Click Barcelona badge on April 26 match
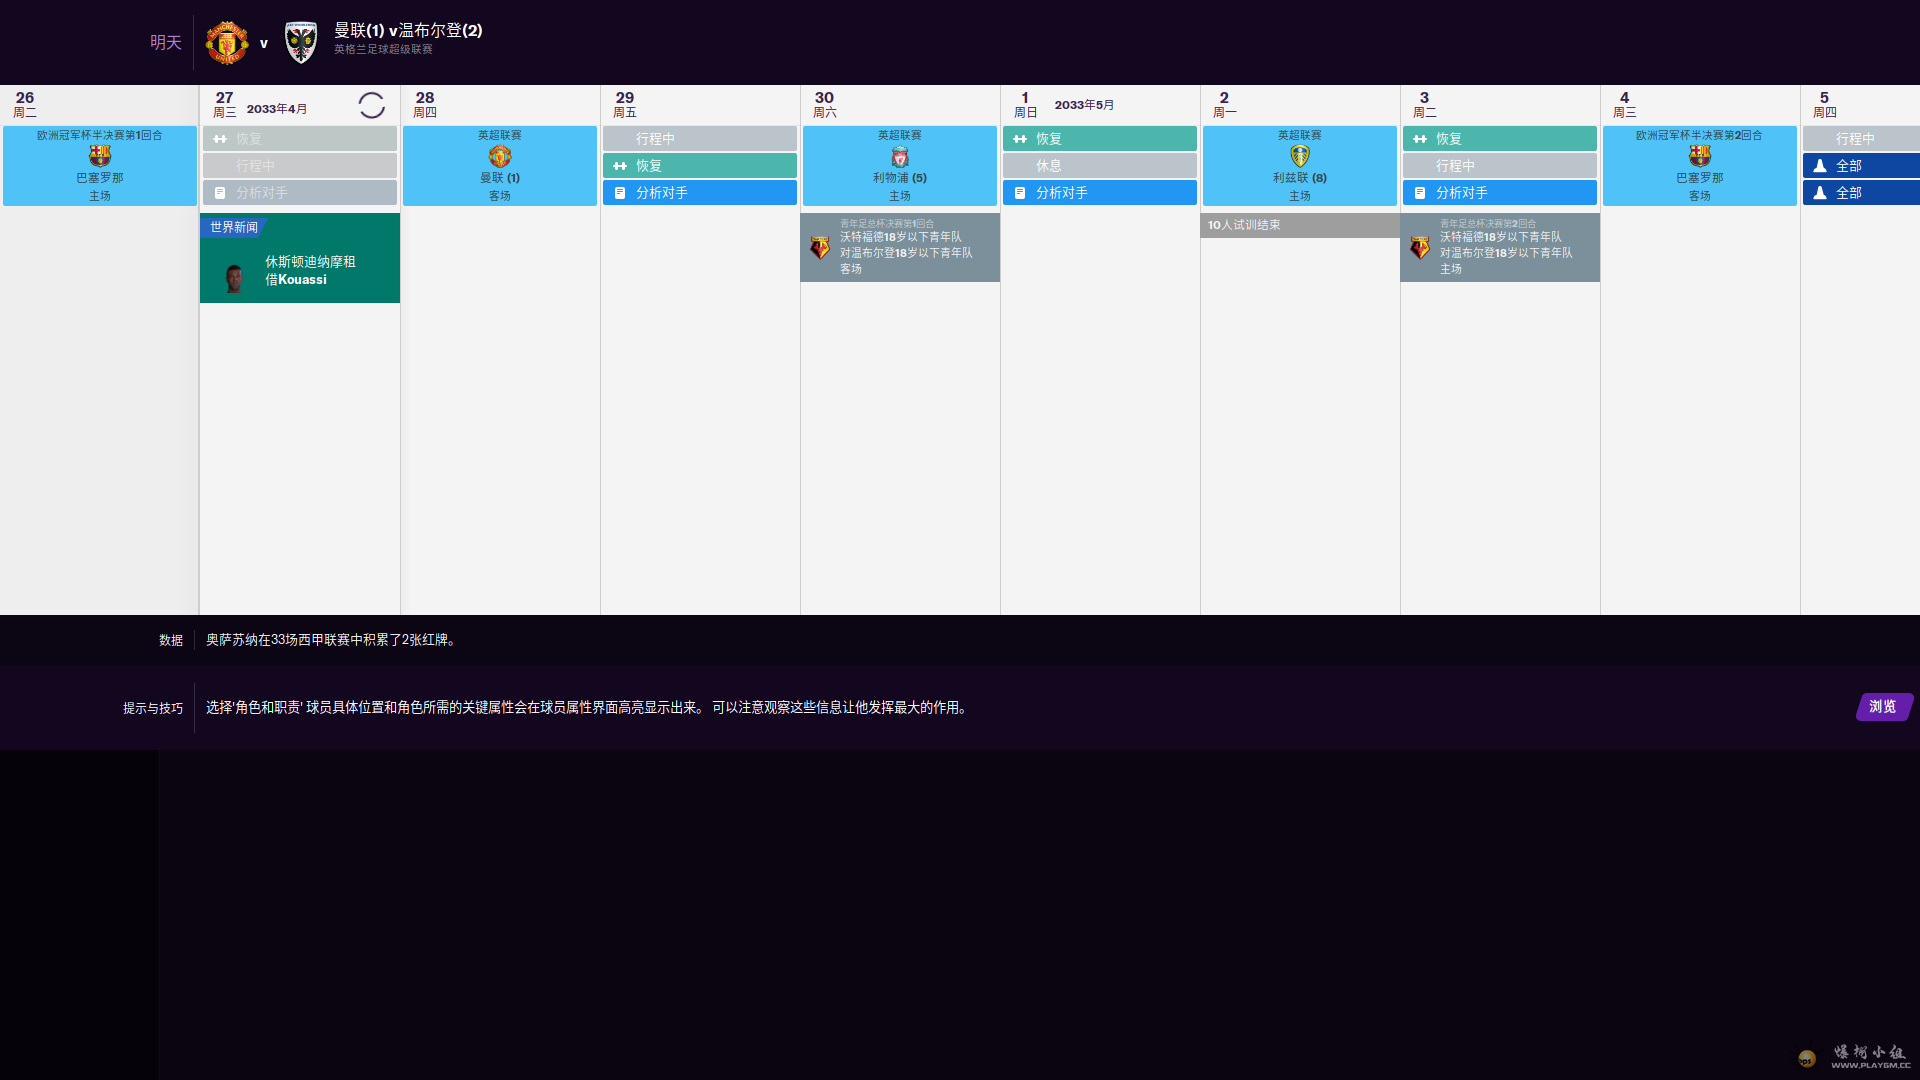Viewport: 1920px width, 1080px height. (100, 156)
